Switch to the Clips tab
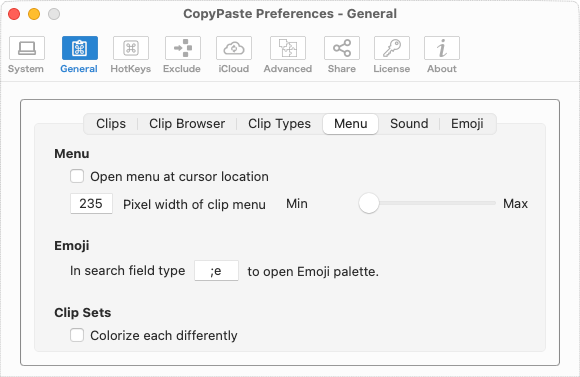Viewport: 580px width, 377px height. [x=111, y=124]
